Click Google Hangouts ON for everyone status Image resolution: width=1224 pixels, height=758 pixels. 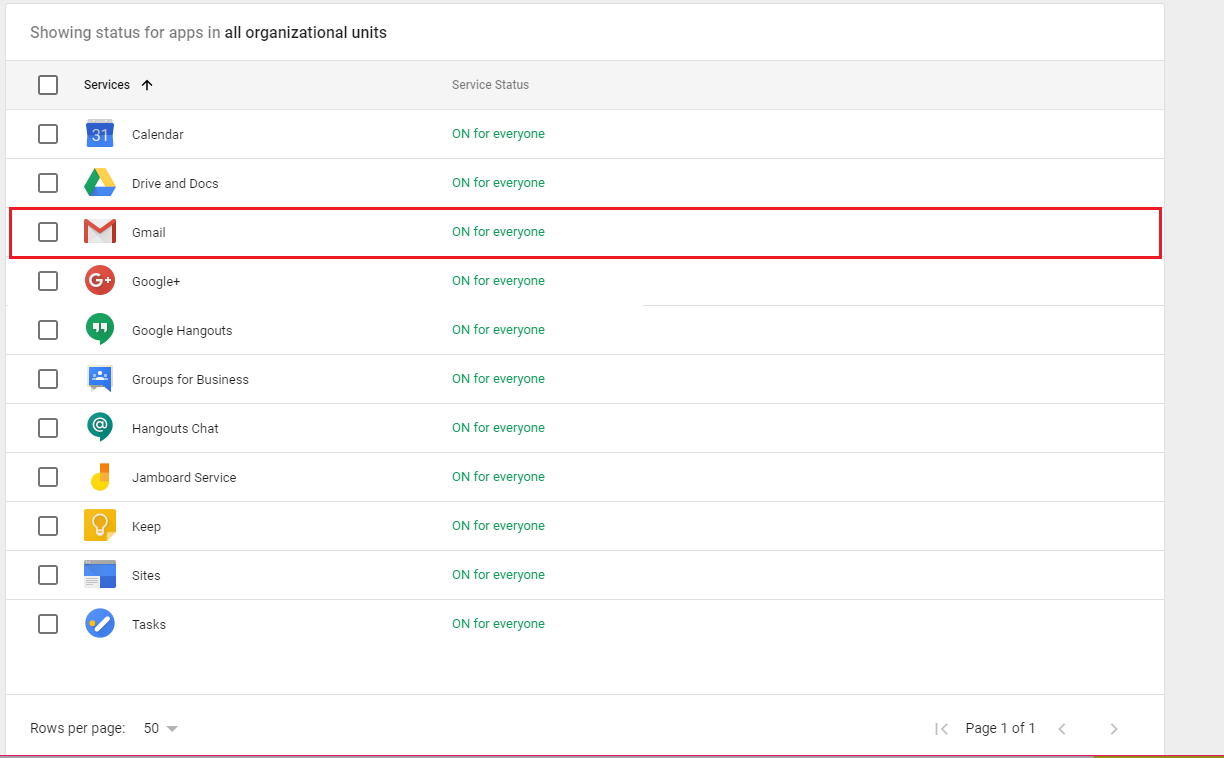point(498,330)
